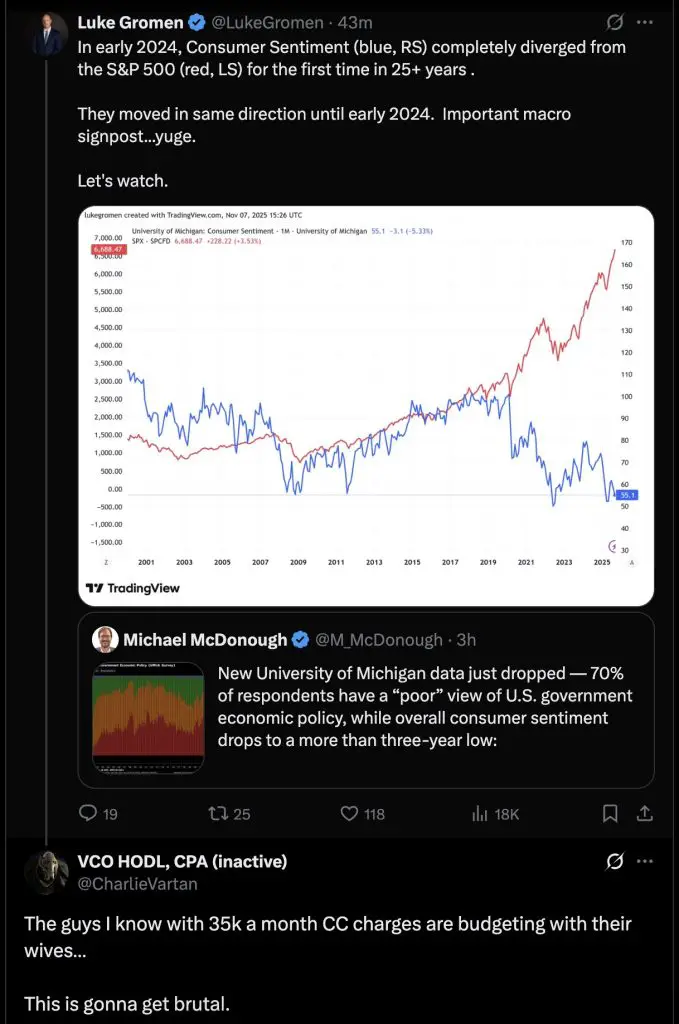Open view analytics icon showing 18K
The height and width of the screenshot is (1024, 679).
coord(480,814)
